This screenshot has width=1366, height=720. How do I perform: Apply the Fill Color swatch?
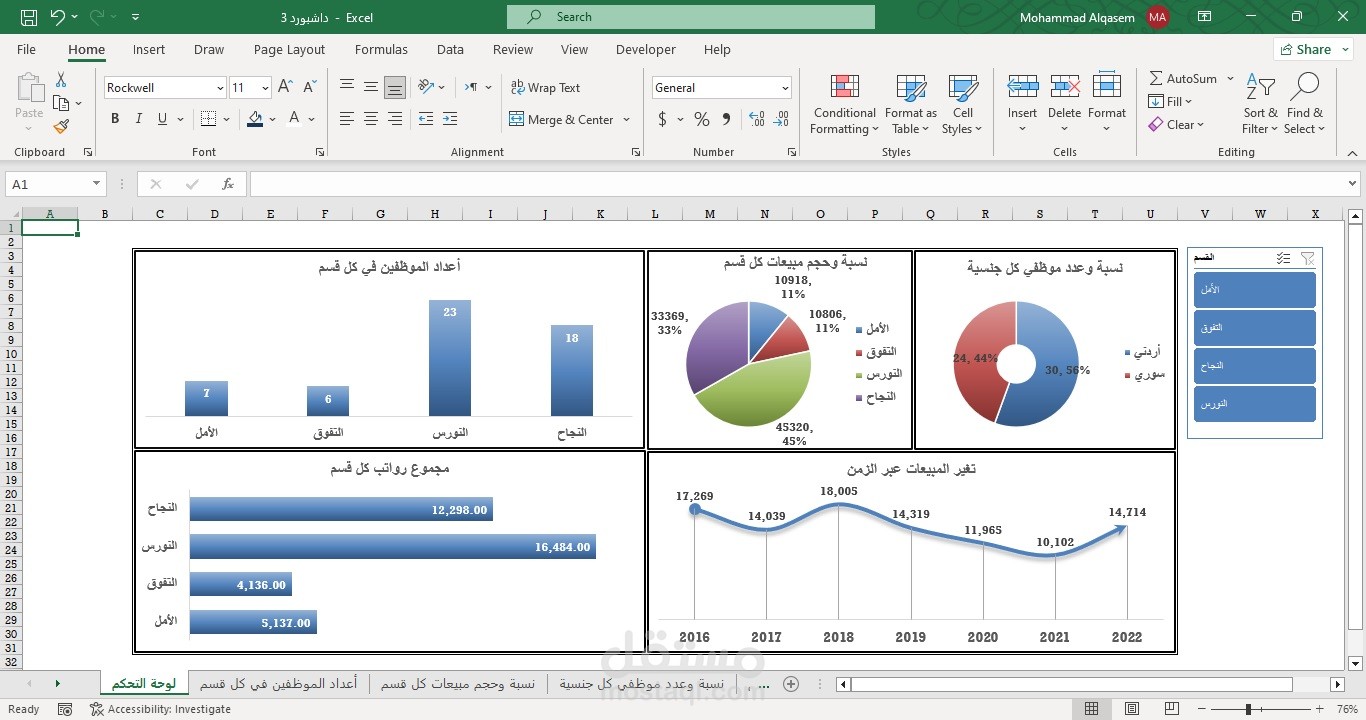point(255,119)
